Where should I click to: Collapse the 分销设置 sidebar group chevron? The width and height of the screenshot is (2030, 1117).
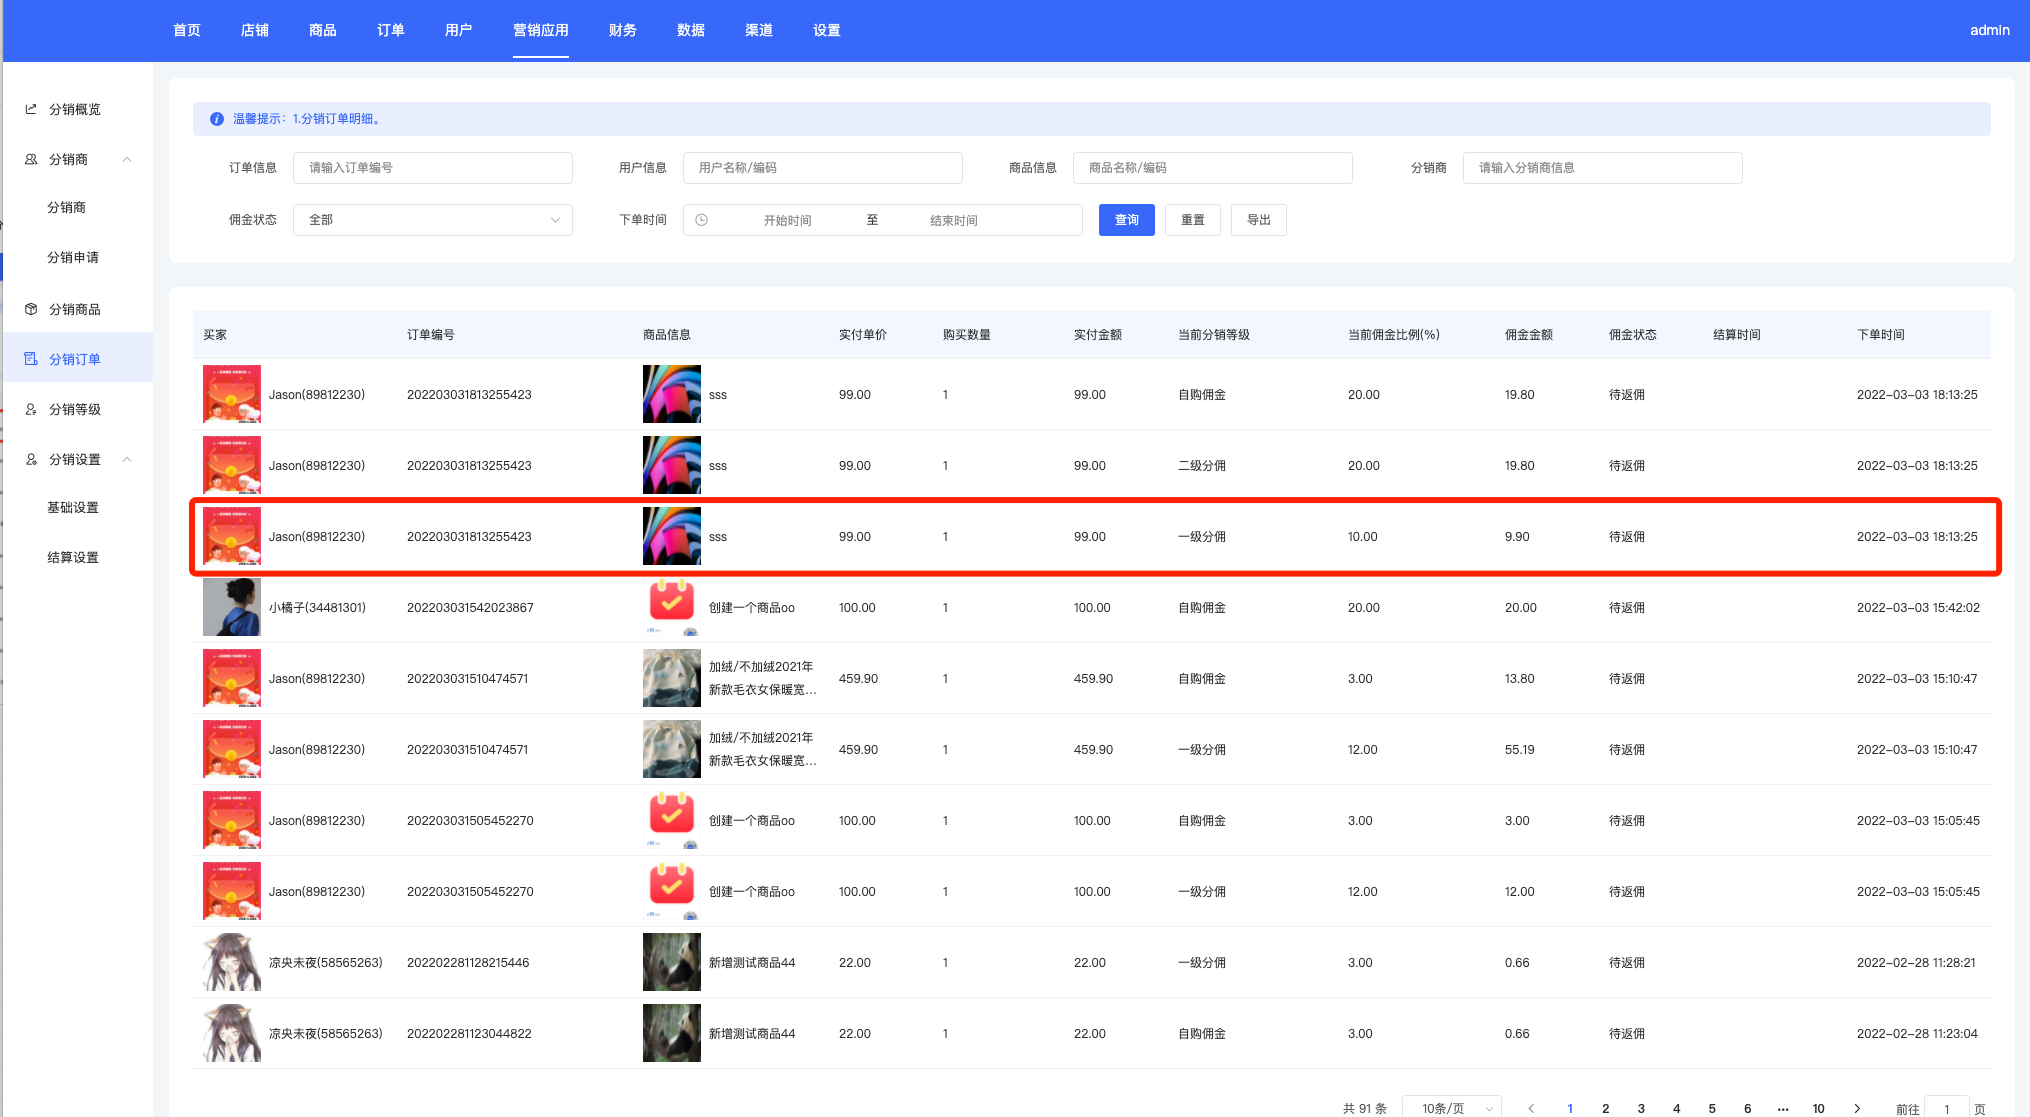coord(127,459)
